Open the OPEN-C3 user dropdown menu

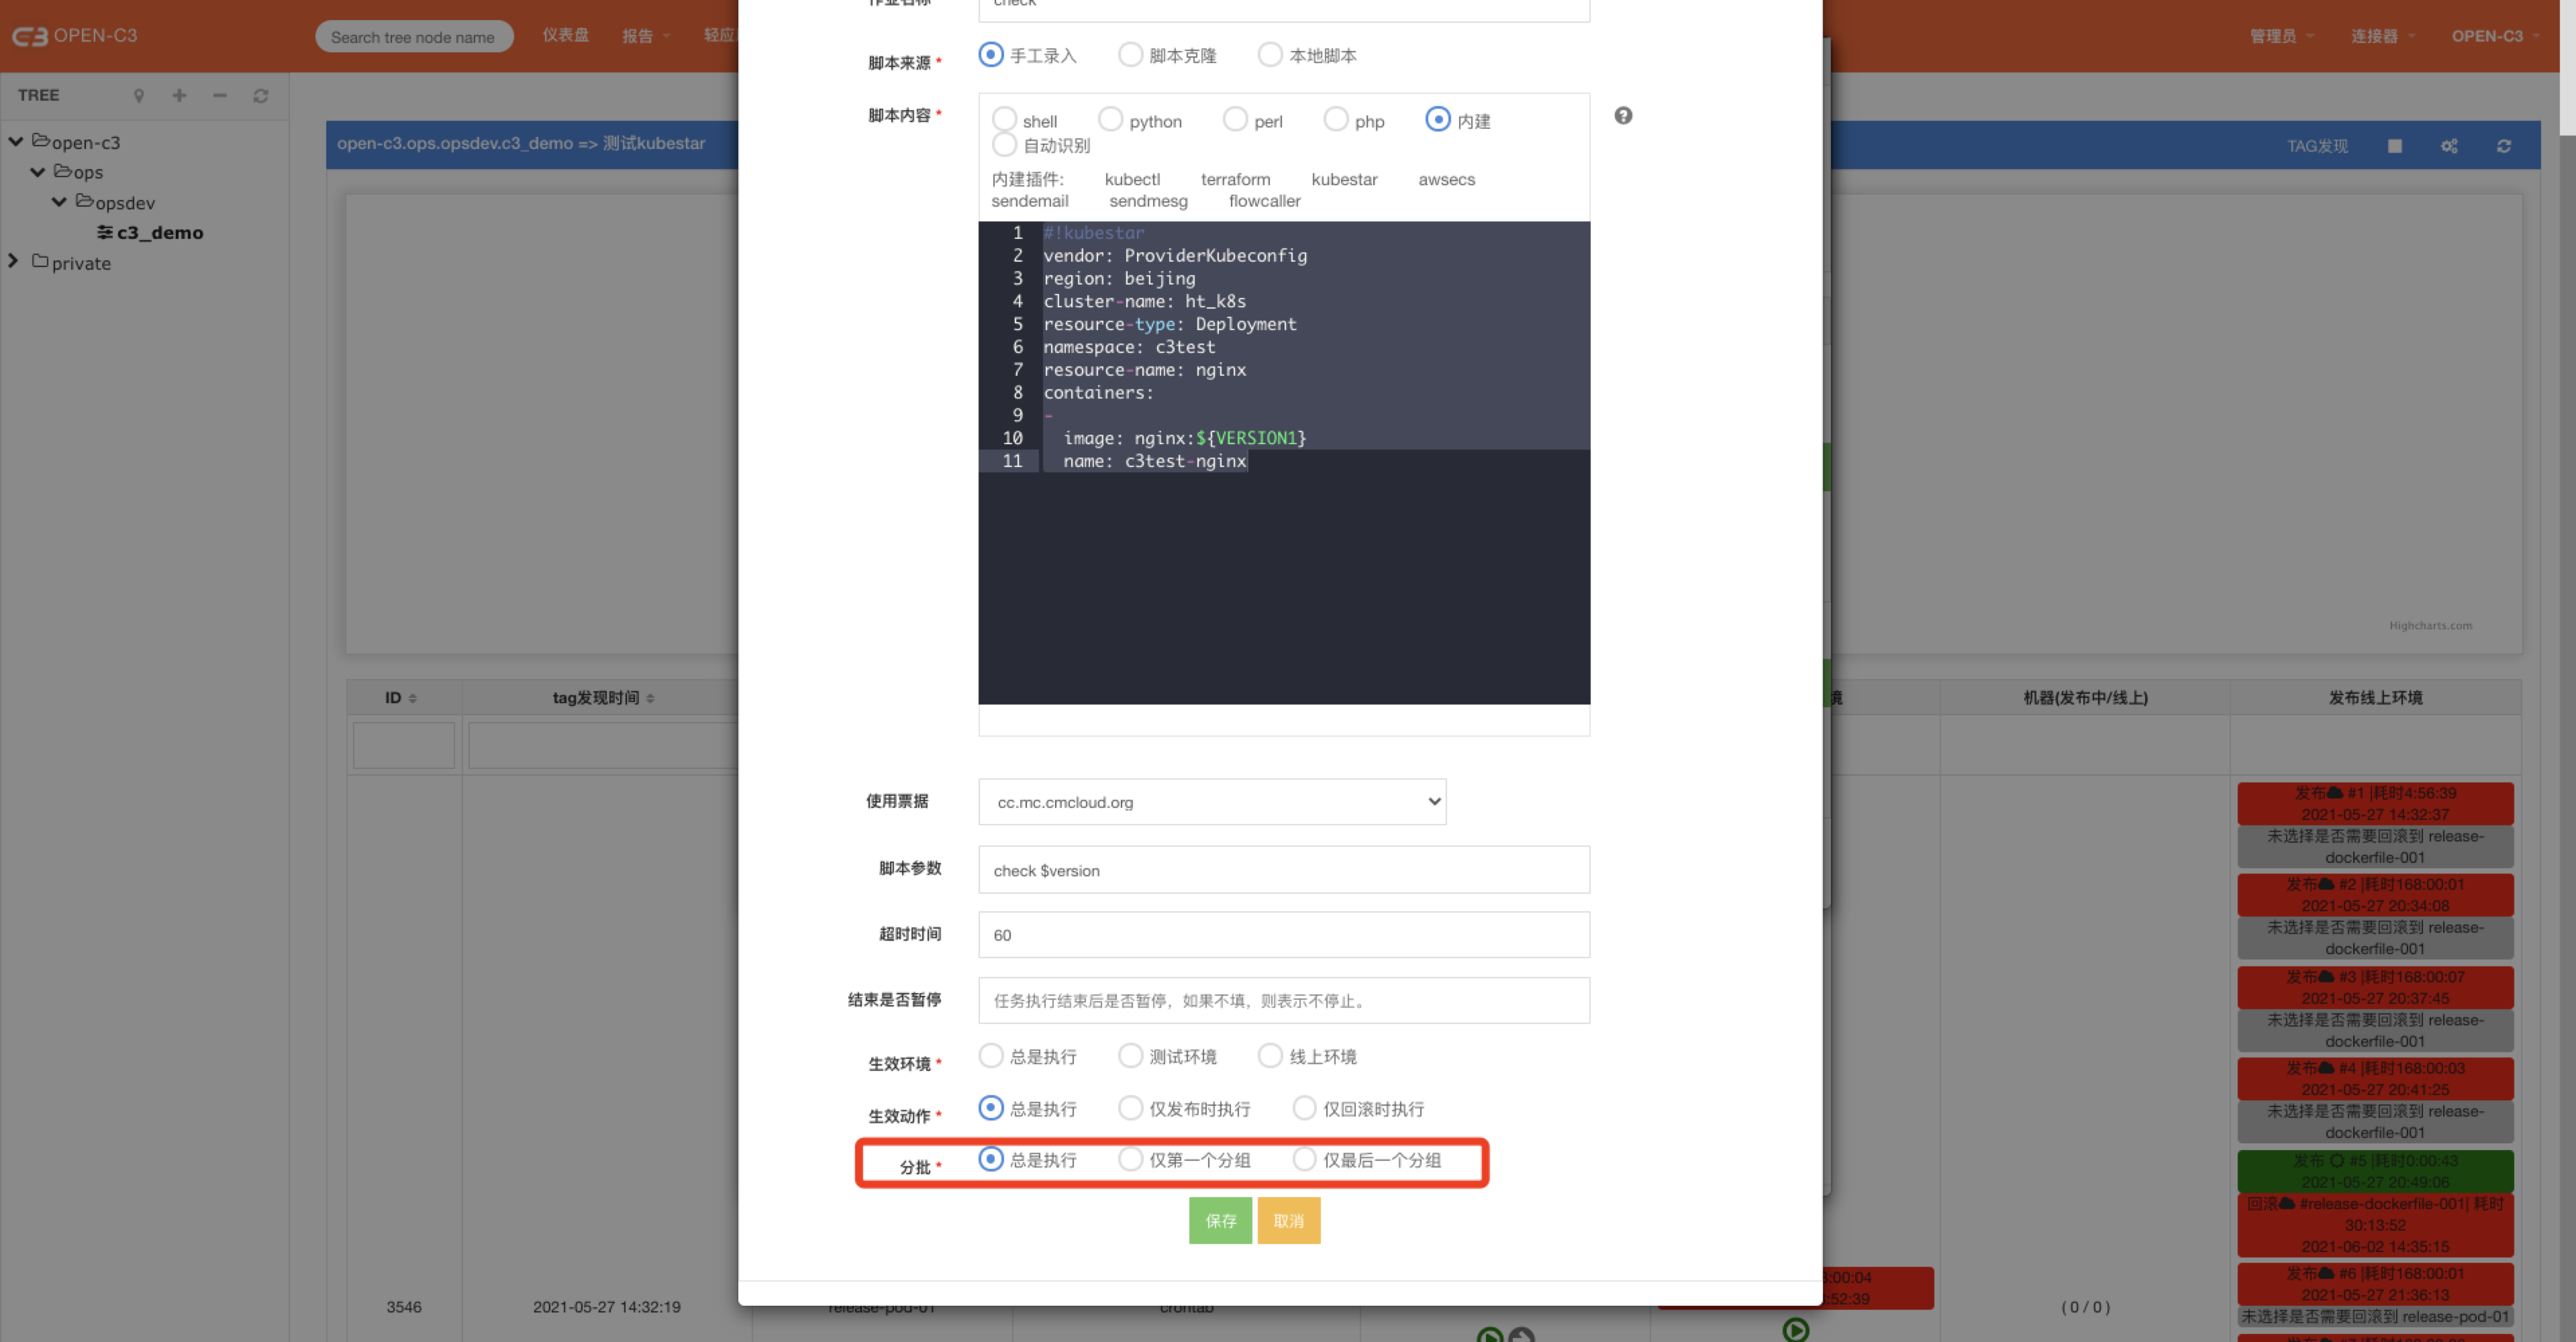click(2495, 36)
